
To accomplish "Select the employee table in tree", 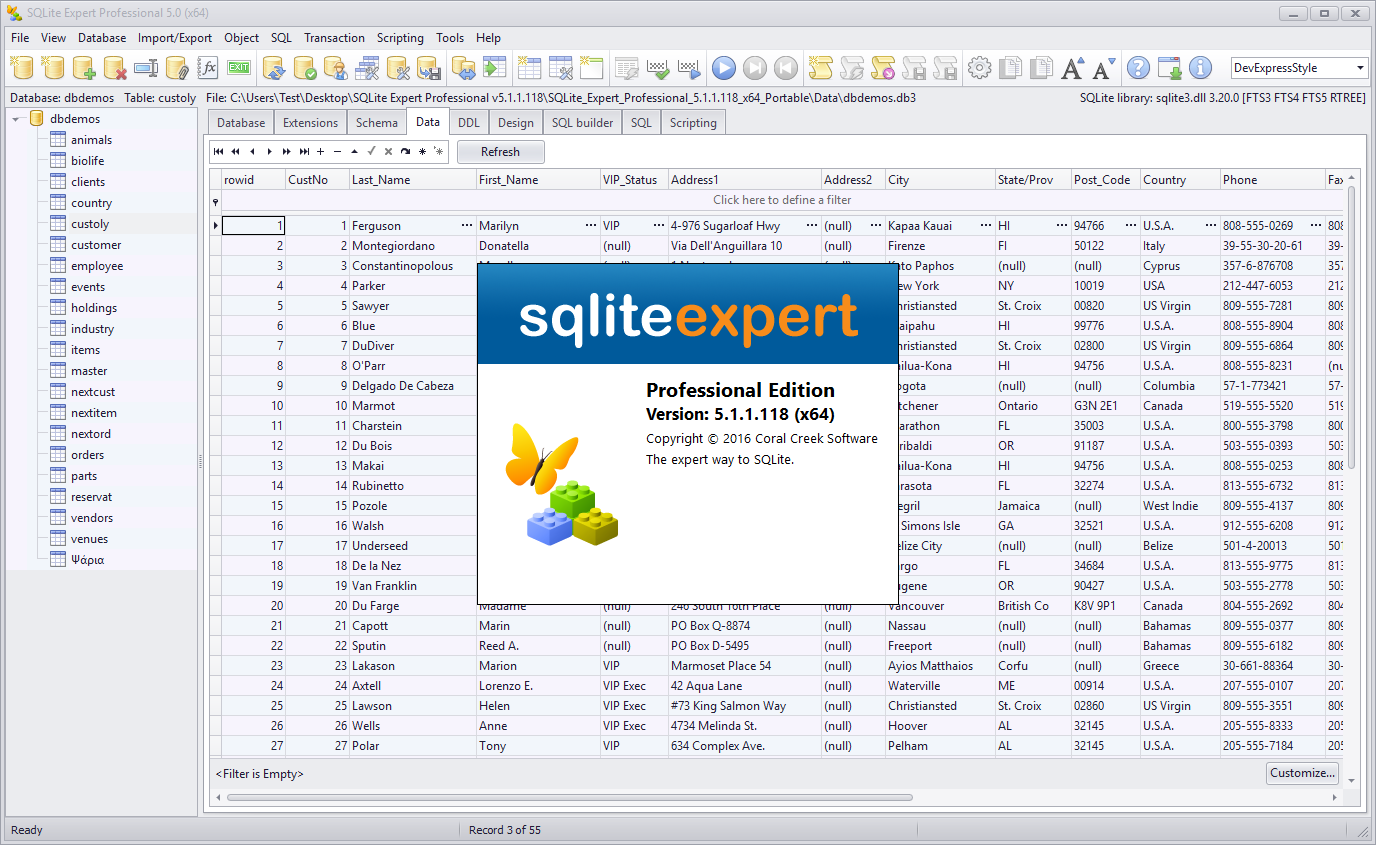I will pos(97,266).
